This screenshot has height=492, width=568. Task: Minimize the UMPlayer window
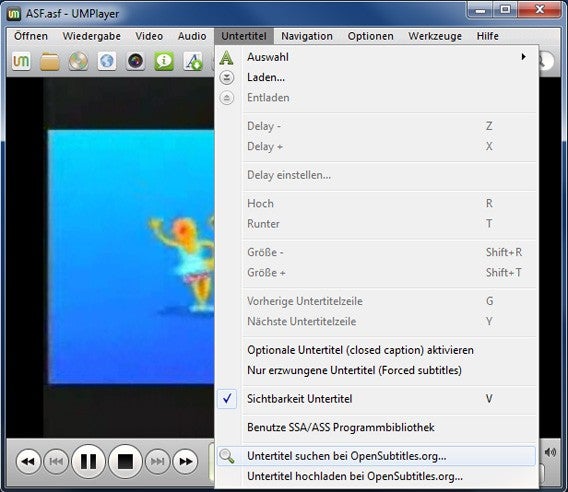[x=480, y=10]
